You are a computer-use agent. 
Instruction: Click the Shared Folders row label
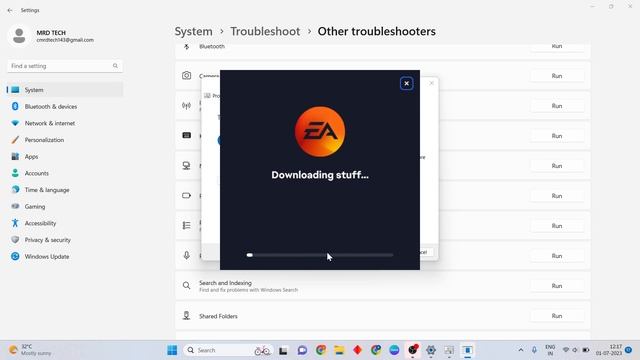(x=218, y=316)
